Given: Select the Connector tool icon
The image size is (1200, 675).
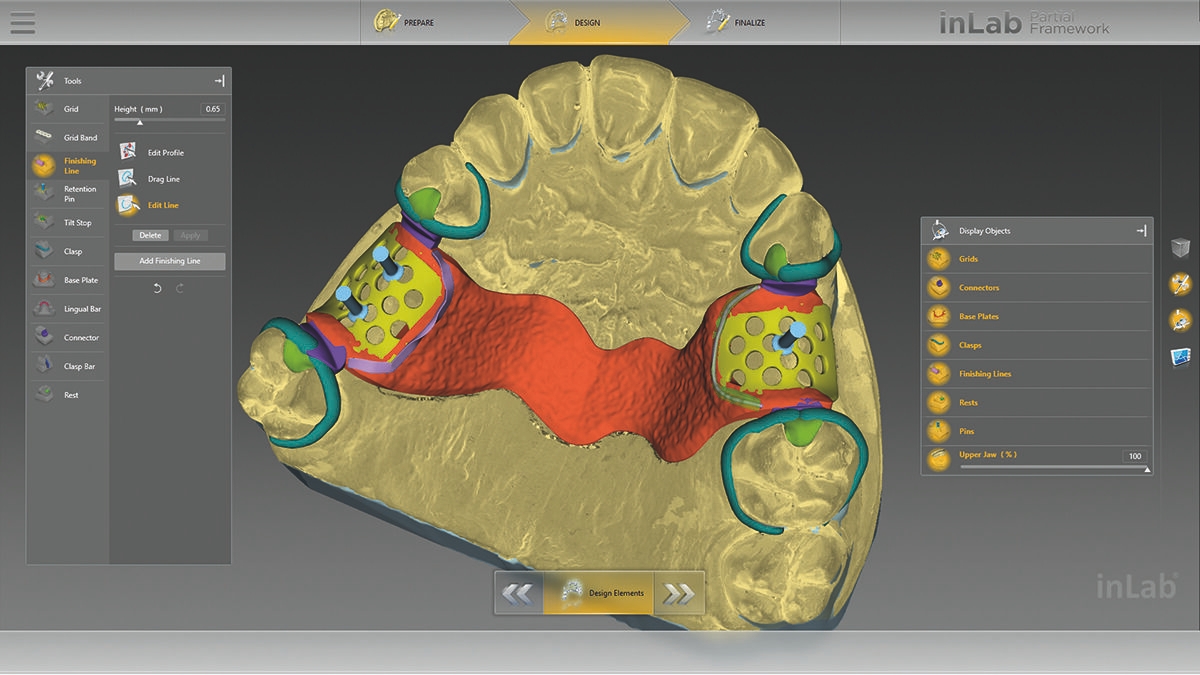Looking at the screenshot, I should click(43, 337).
